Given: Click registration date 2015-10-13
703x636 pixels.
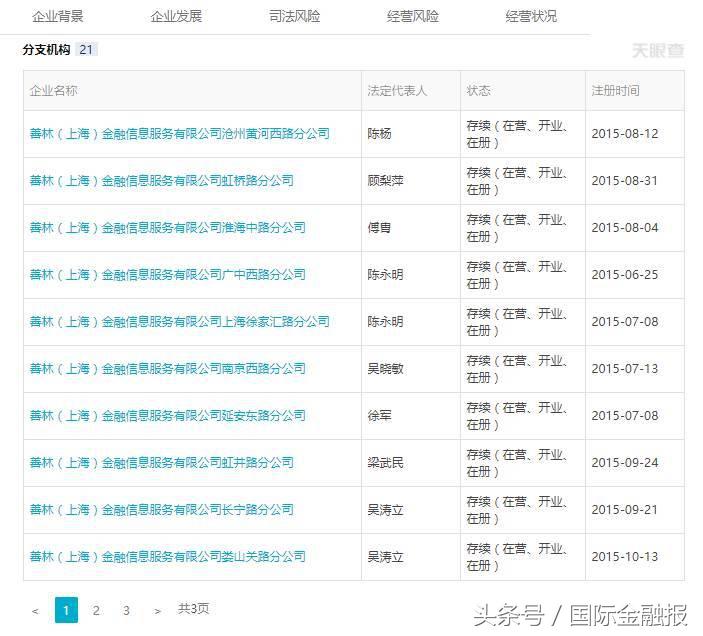Looking at the screenshot, I should pyautogui.click(x=625, y=557).
